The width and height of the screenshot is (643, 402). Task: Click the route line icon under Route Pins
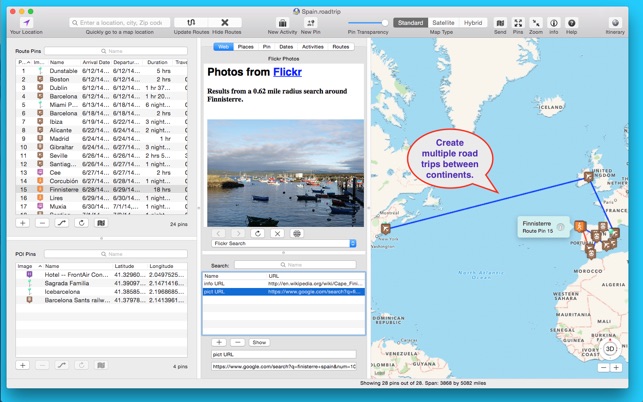click(62, 223)
